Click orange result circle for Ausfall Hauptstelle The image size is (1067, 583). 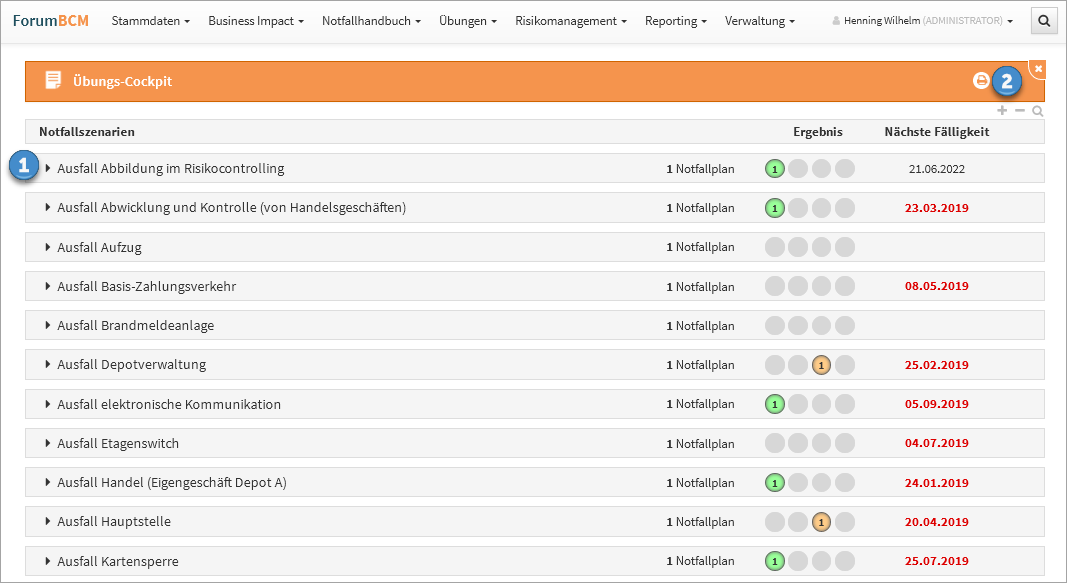click(821, 522)
